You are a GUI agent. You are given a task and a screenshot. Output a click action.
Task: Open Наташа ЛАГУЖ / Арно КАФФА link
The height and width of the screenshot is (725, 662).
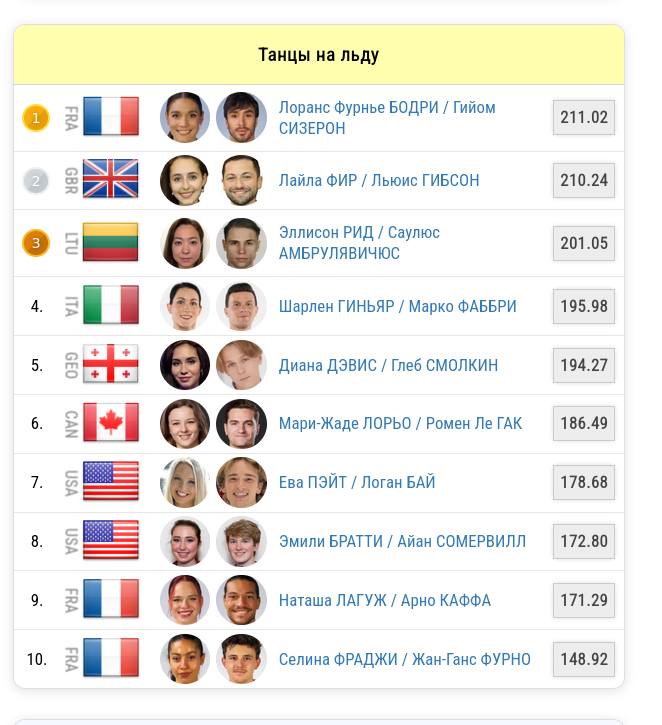pos(385,600)
